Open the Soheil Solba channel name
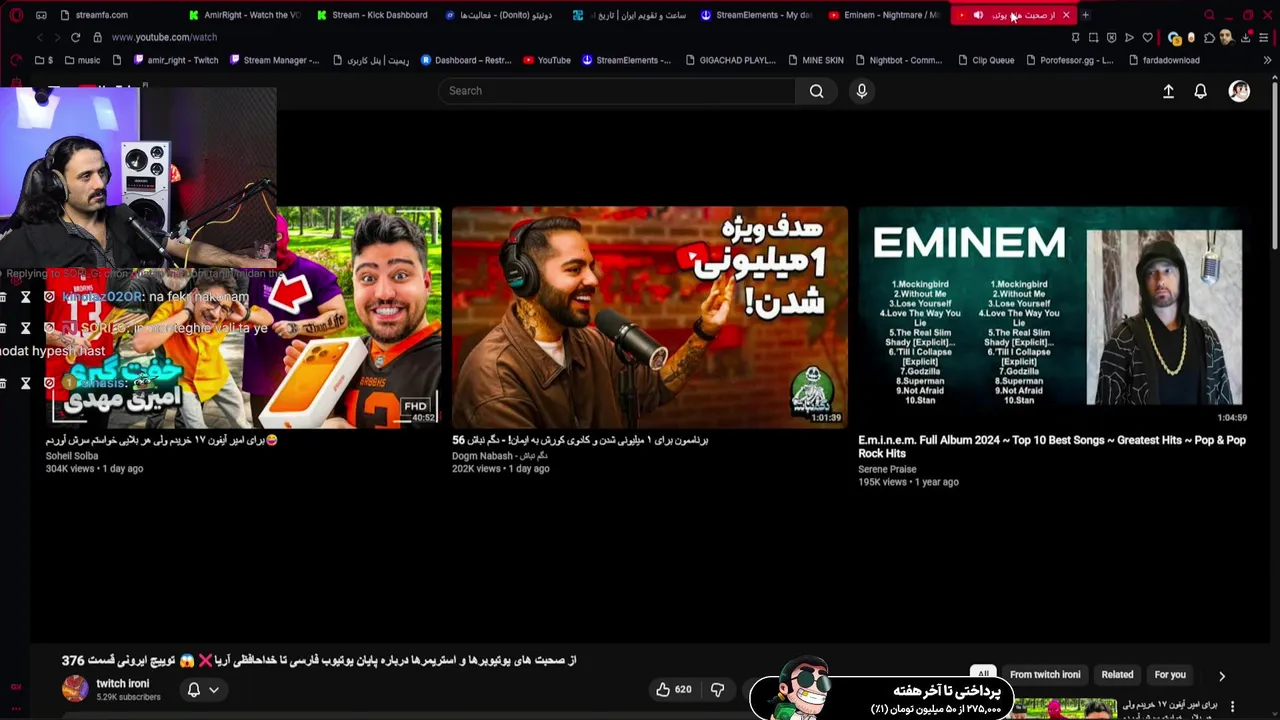 pos(72,456)
